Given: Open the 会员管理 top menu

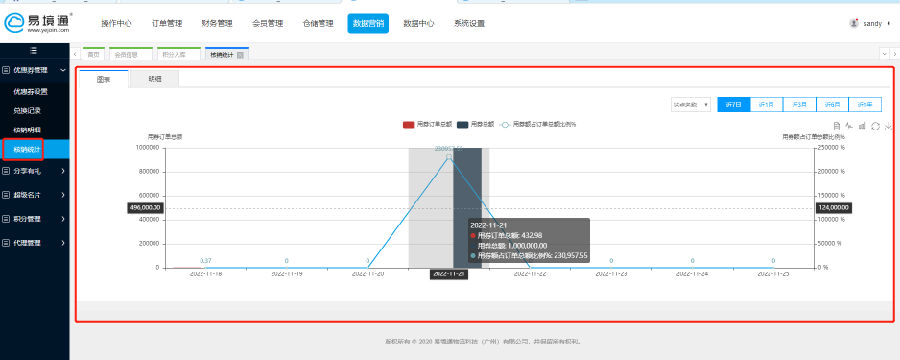Looking at the screenshot, I should click(267, 24).
